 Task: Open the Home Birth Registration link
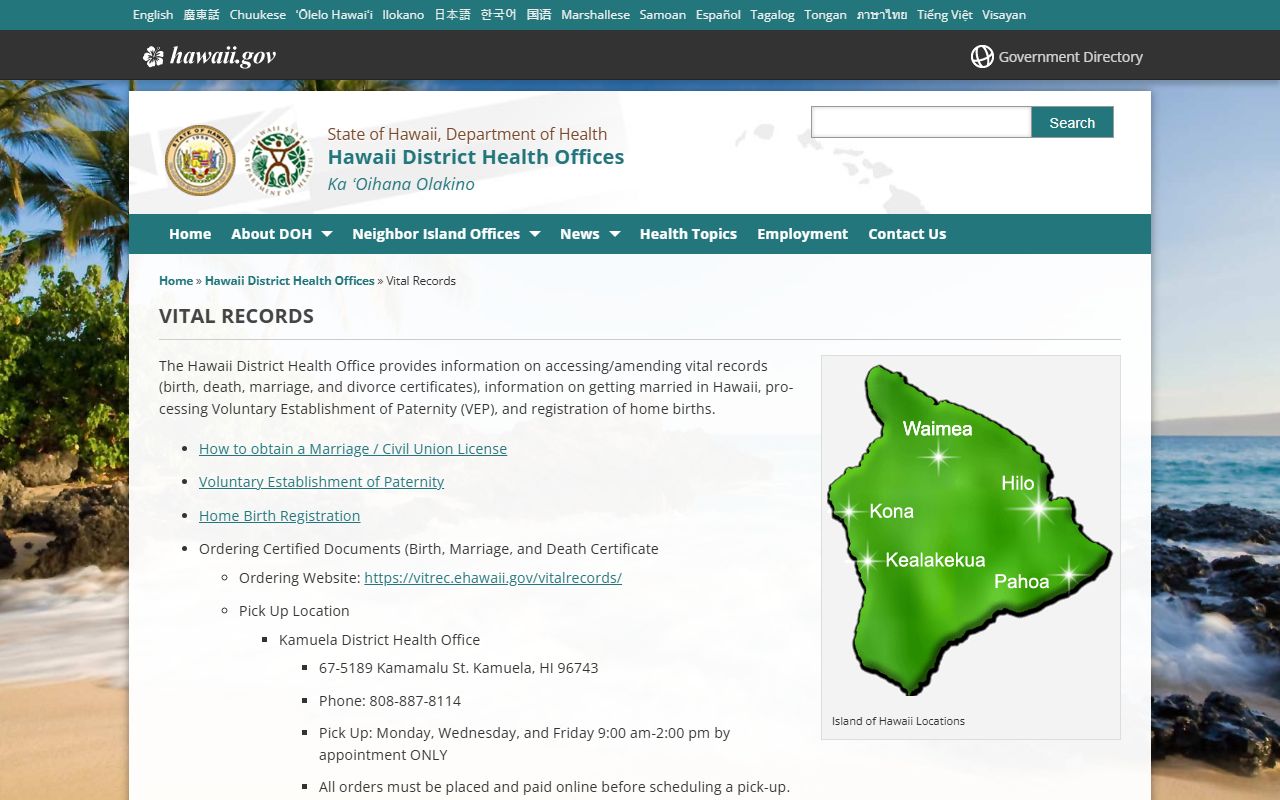[x=279, y=516]
